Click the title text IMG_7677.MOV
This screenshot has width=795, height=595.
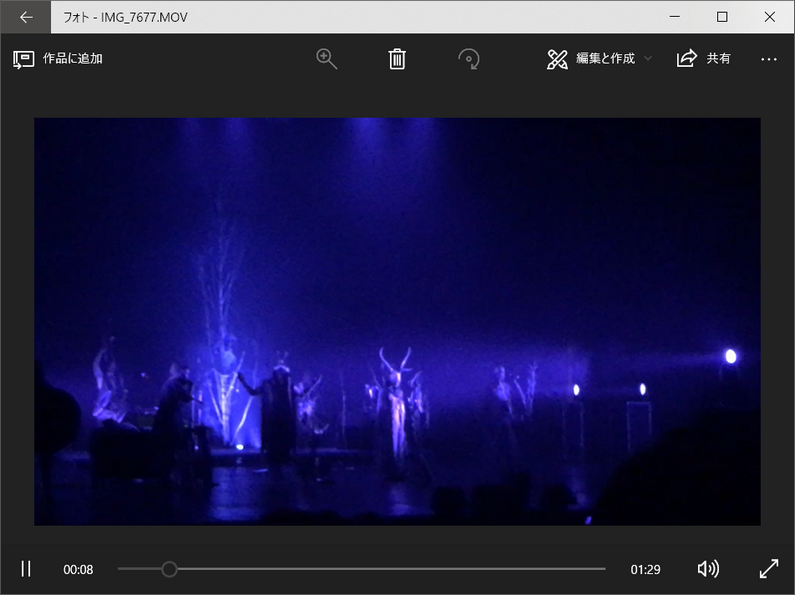tap(144, 17)
